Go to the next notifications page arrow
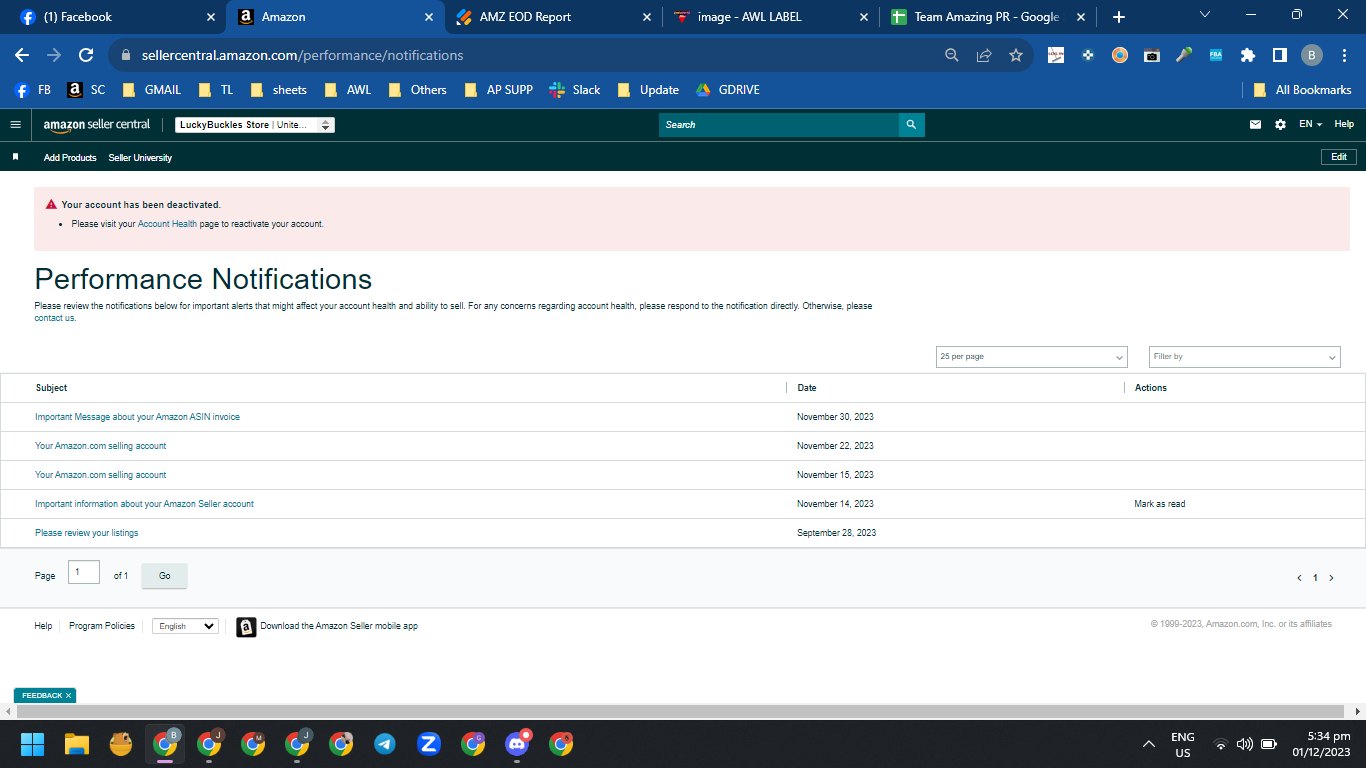1366x768 pixels. pyautogui.click(x=1331, y=578)
